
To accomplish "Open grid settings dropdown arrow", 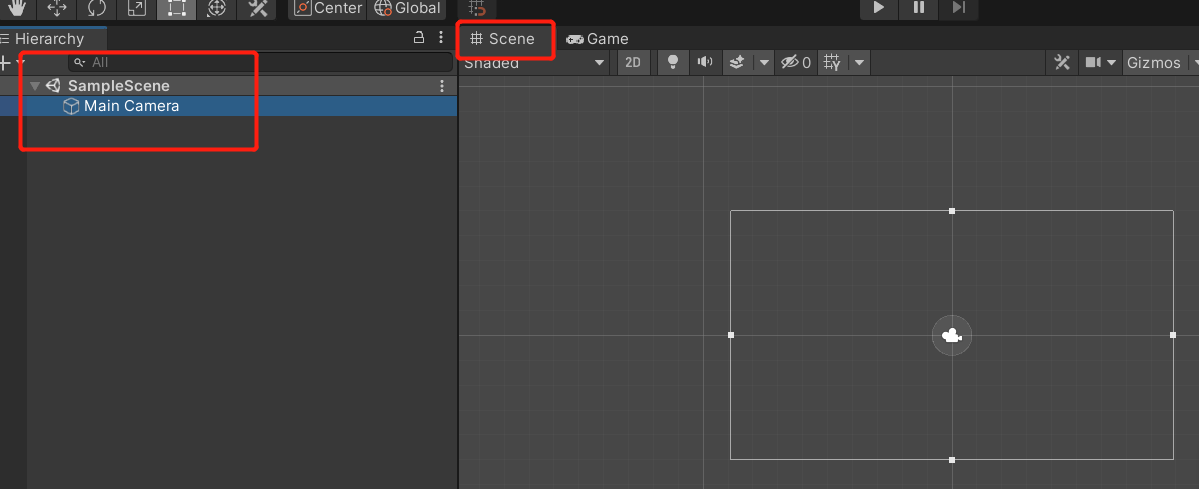I will tap(860, 63).
